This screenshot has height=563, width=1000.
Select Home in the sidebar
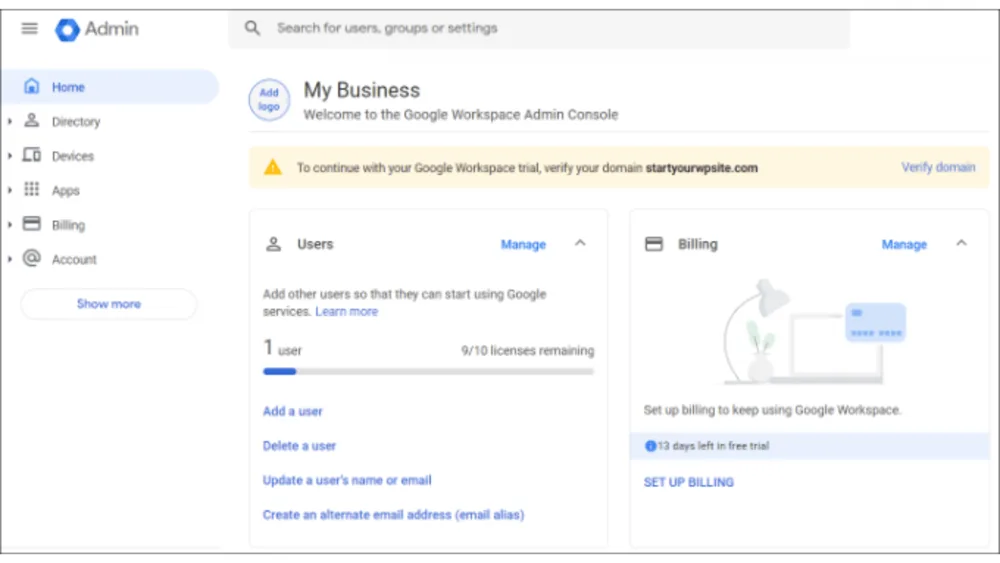coord(110,87)
